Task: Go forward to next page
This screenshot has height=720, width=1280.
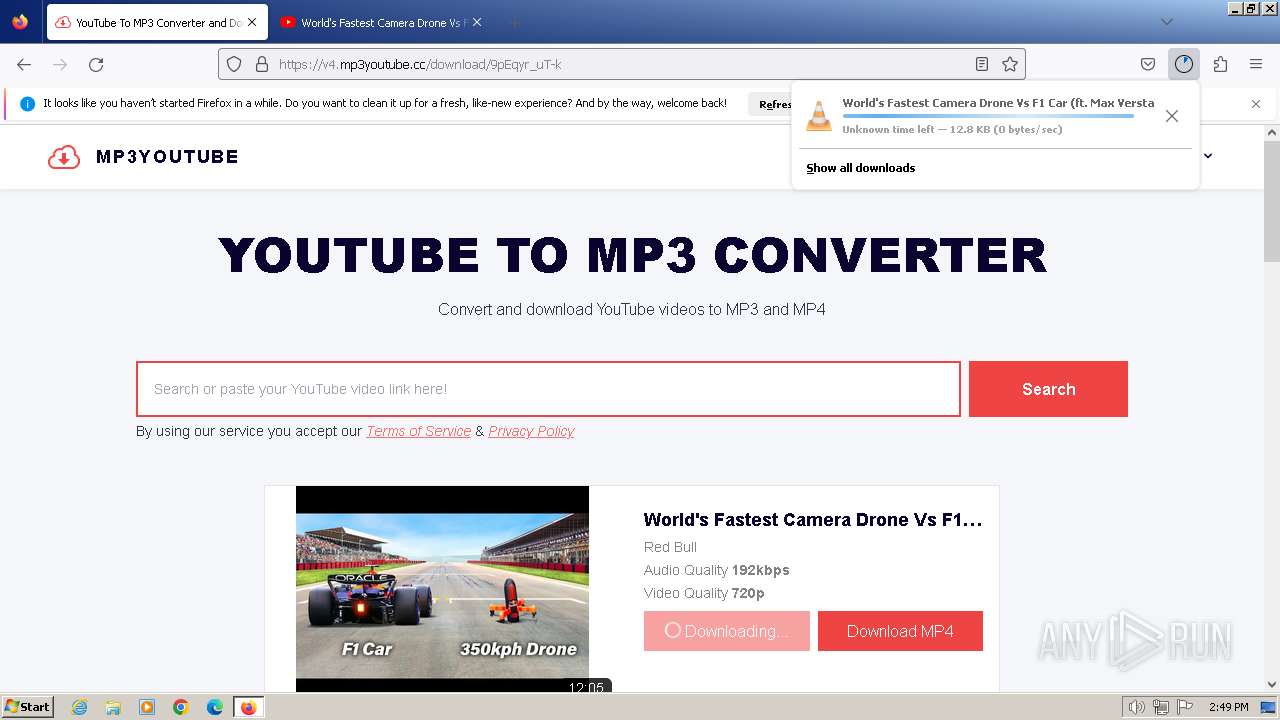Action: click(x=60, y=64)
